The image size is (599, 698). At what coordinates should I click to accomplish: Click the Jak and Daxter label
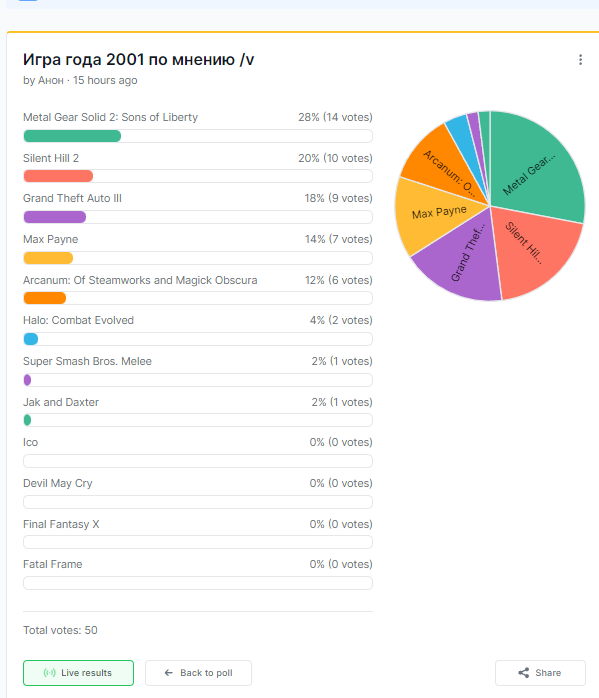point(61,402)
